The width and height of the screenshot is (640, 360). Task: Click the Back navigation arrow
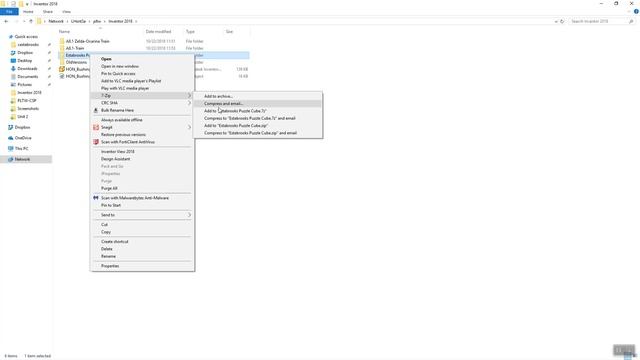[6, 21]
